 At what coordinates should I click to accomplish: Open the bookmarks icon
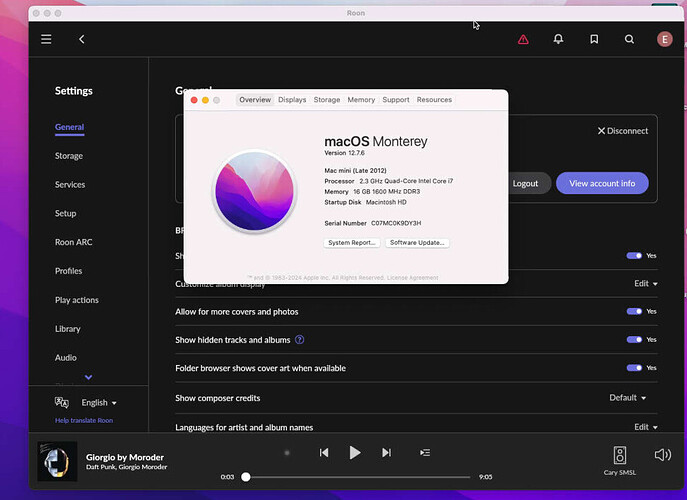[x=594, y=39]
